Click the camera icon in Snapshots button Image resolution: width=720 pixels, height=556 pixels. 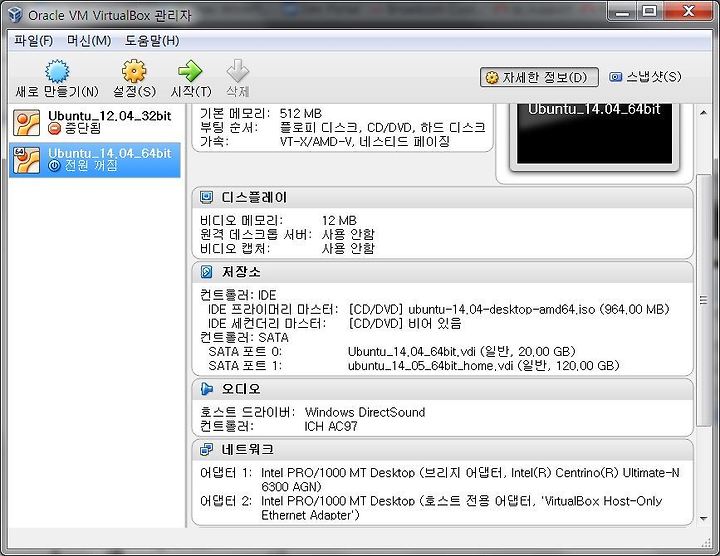[x=615, y=77]
